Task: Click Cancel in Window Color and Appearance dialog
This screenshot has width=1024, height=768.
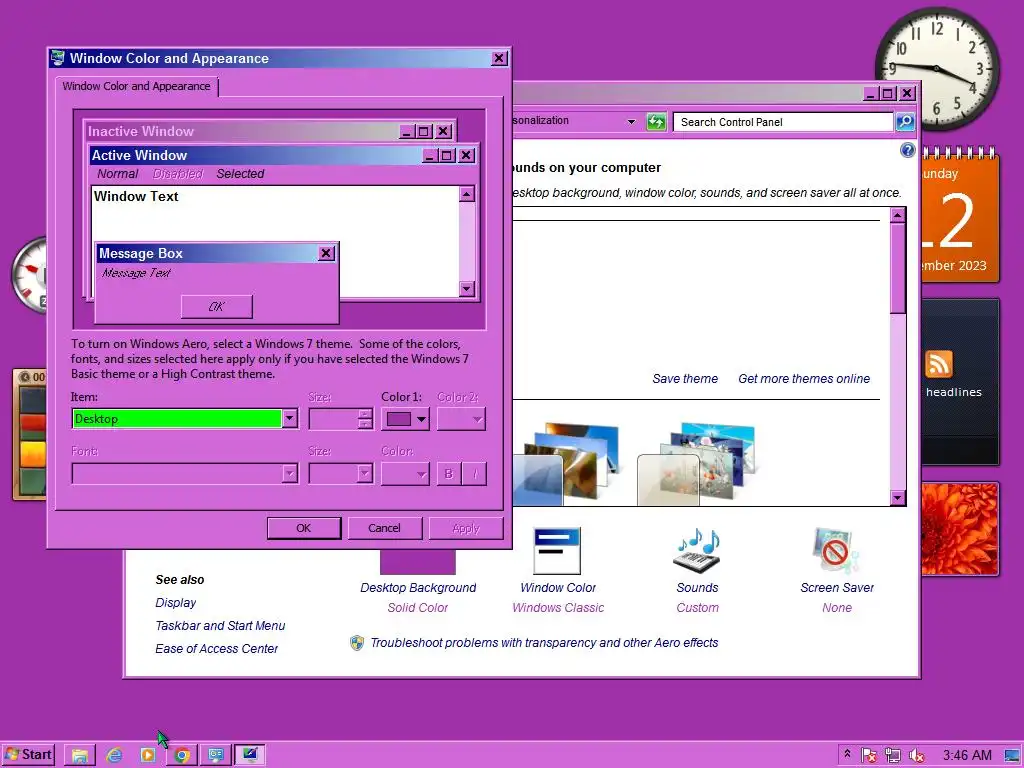Action: (384, 528)
